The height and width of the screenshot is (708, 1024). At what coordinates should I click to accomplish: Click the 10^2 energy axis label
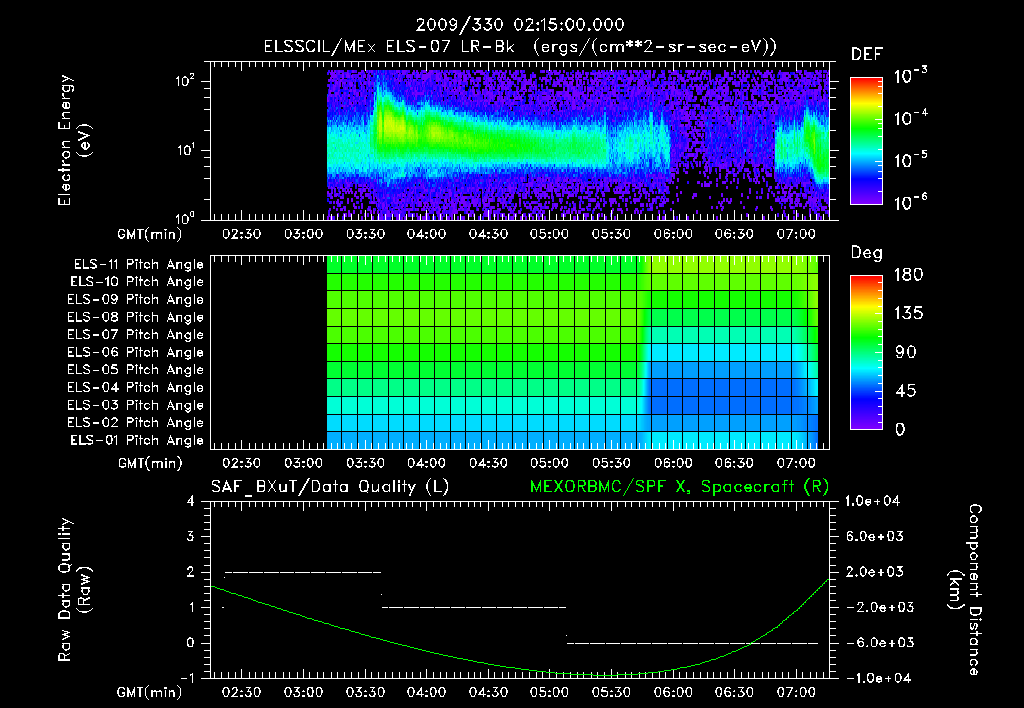[x=185, y=81]
